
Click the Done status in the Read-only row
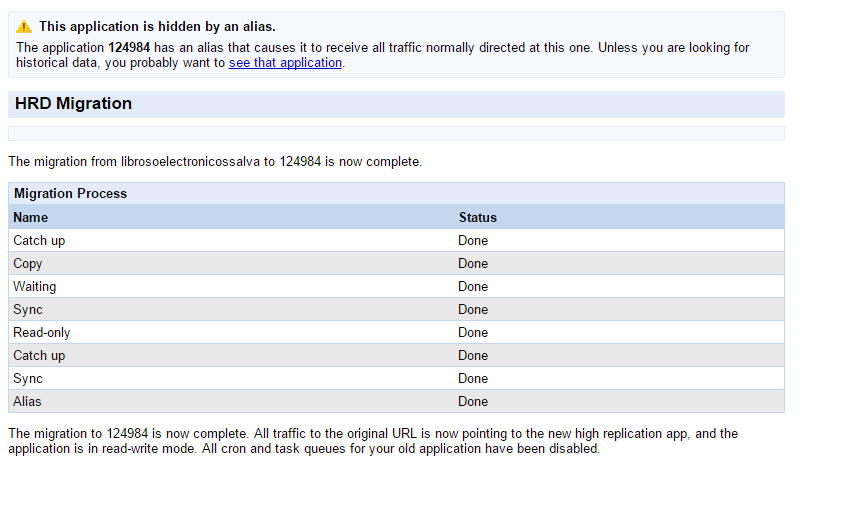pyautogui.click(x=473, y=333)
